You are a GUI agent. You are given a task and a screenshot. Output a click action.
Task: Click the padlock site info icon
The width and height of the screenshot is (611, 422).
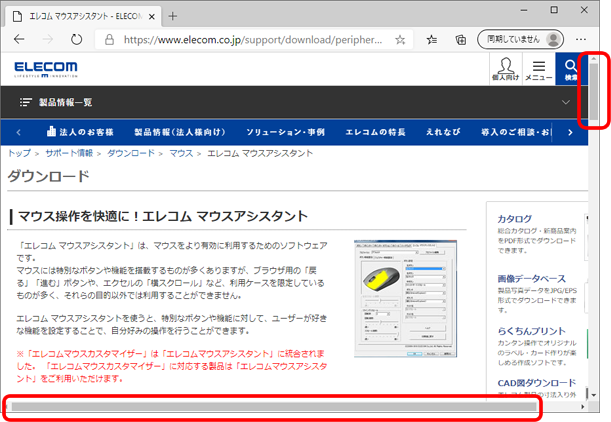click(x=109, y=39)
